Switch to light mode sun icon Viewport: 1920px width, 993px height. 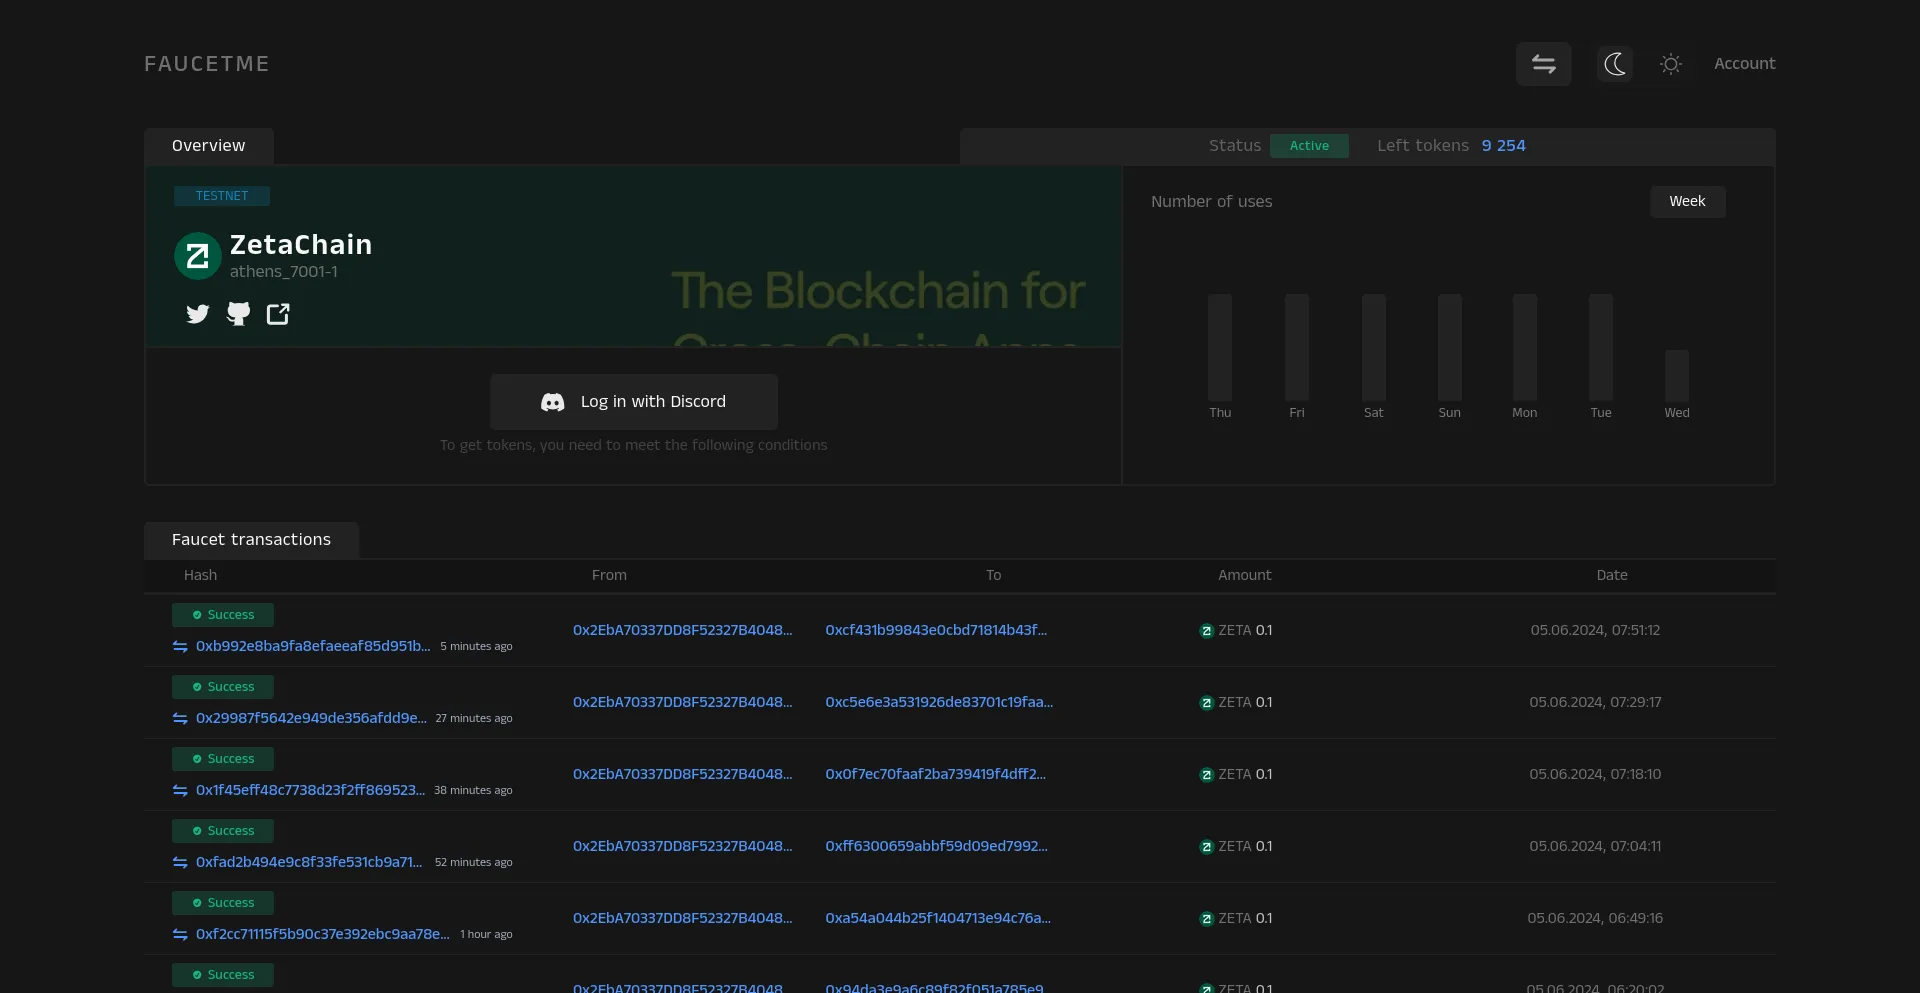click(x=1670, y=64)
